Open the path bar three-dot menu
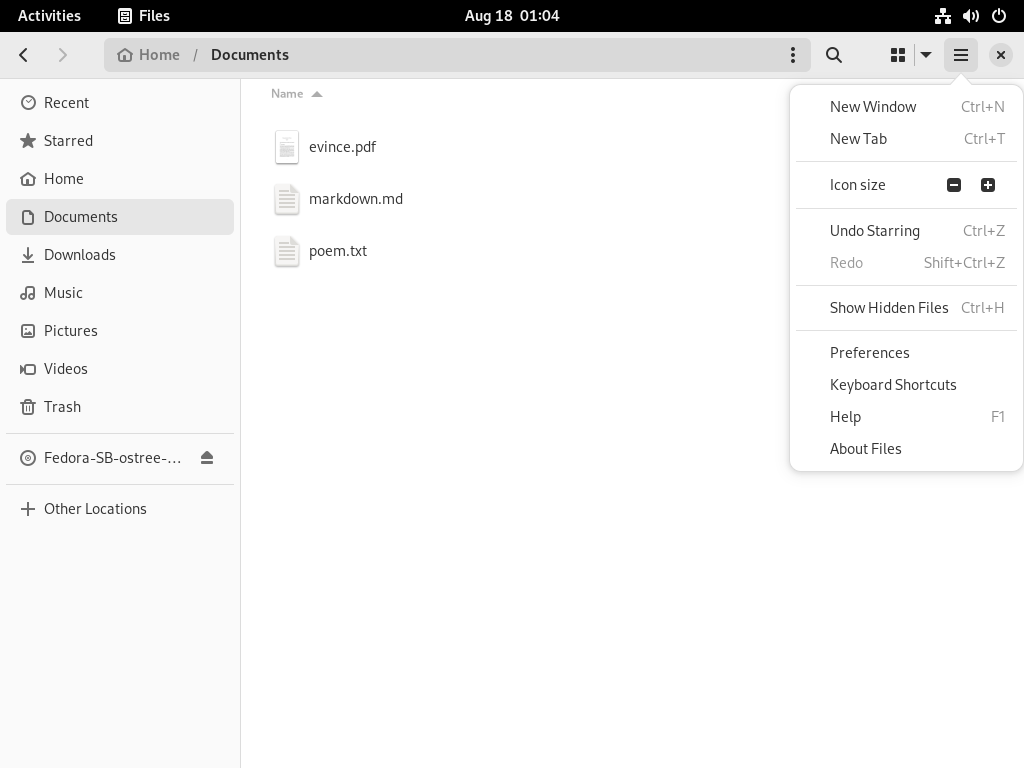The width and height of the screenshot is (1024, 768). pos(793,55)
